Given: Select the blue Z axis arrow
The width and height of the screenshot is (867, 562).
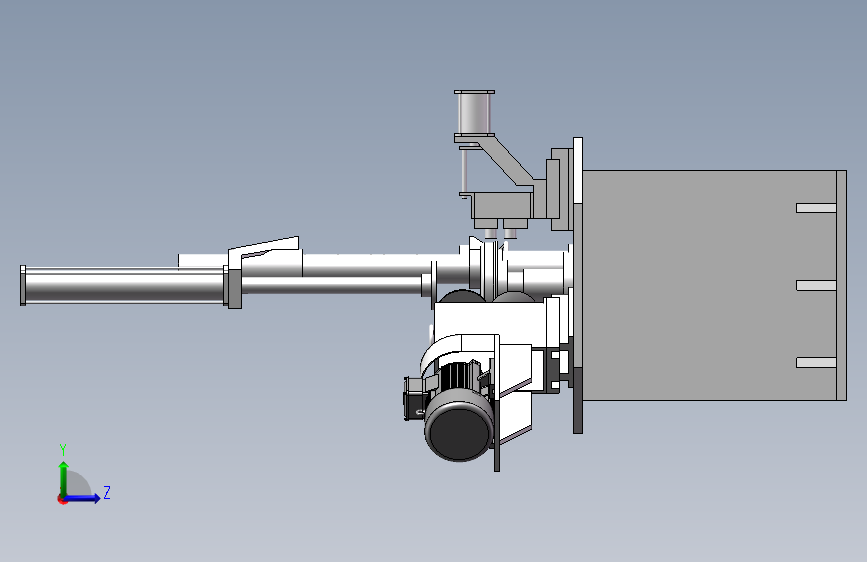Looking at the screenshot, I should pyautogui.click(x=83, y=498).
